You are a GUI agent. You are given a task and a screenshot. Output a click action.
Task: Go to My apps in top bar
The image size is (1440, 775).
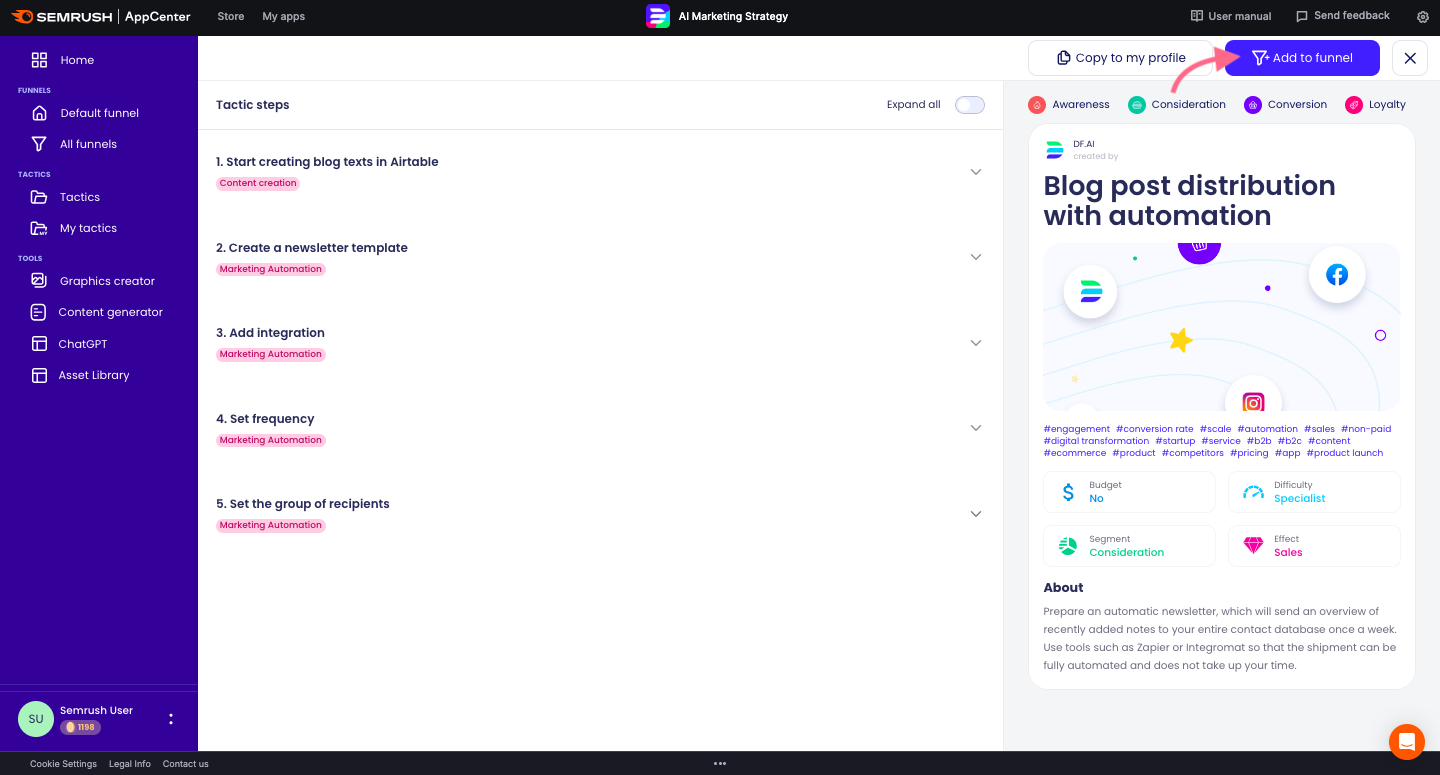click(x=283, y=17)
